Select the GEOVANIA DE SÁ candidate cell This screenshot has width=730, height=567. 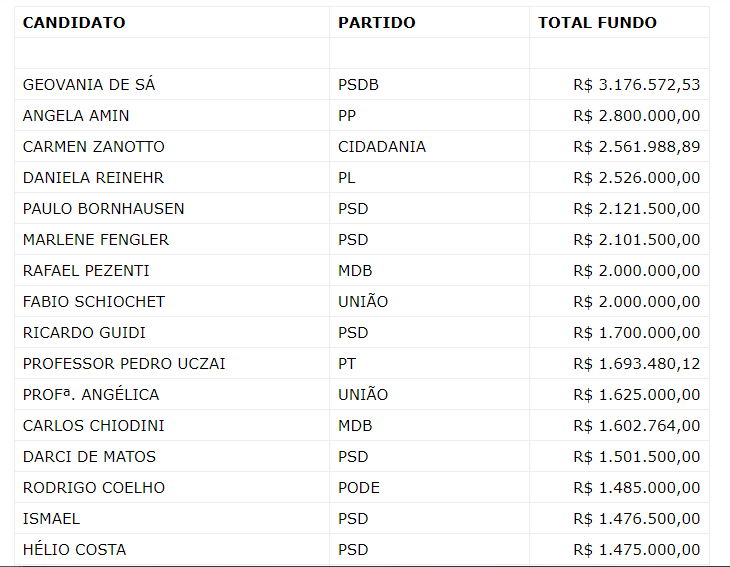(89, 85)
